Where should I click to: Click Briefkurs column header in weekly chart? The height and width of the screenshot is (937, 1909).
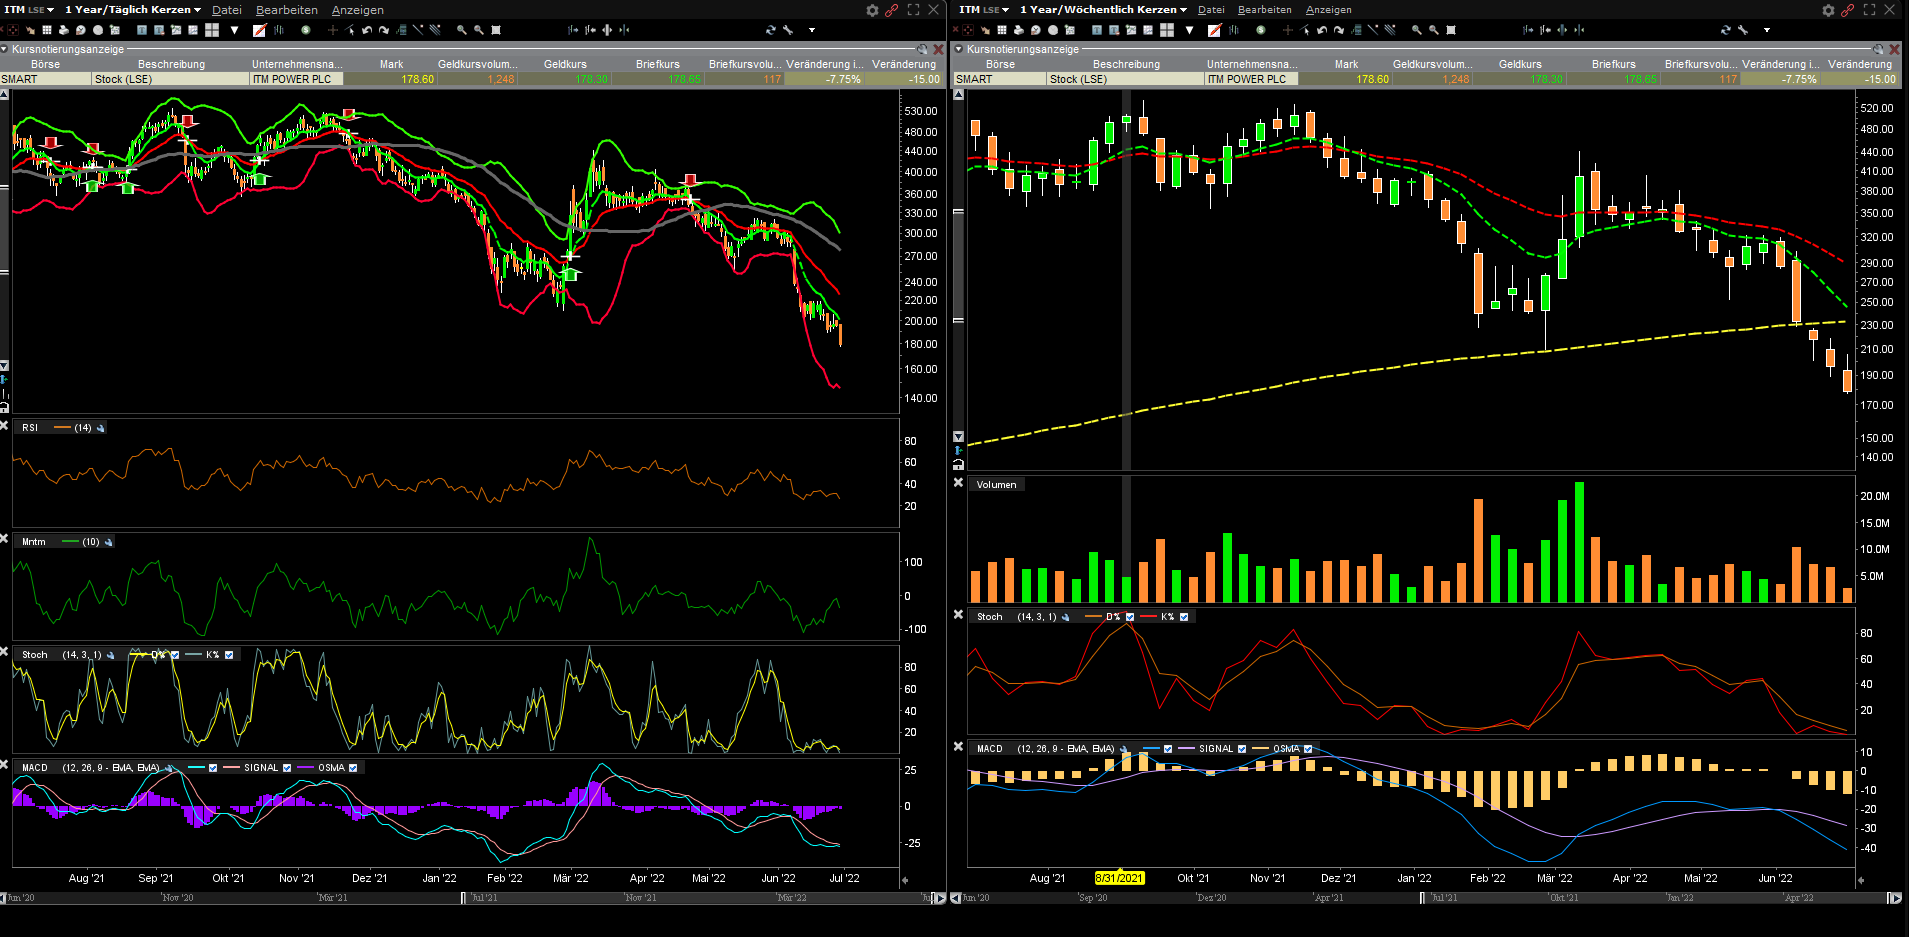click(1613, 64)
